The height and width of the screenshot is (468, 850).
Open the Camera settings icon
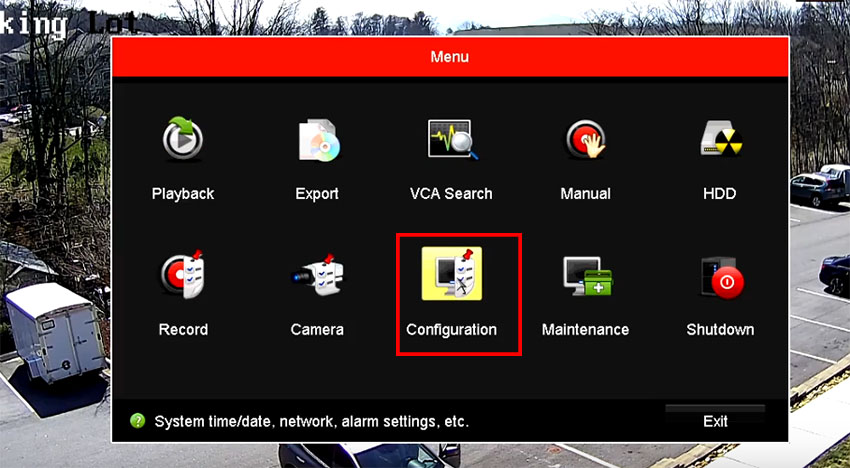click(x=318, y=274)
